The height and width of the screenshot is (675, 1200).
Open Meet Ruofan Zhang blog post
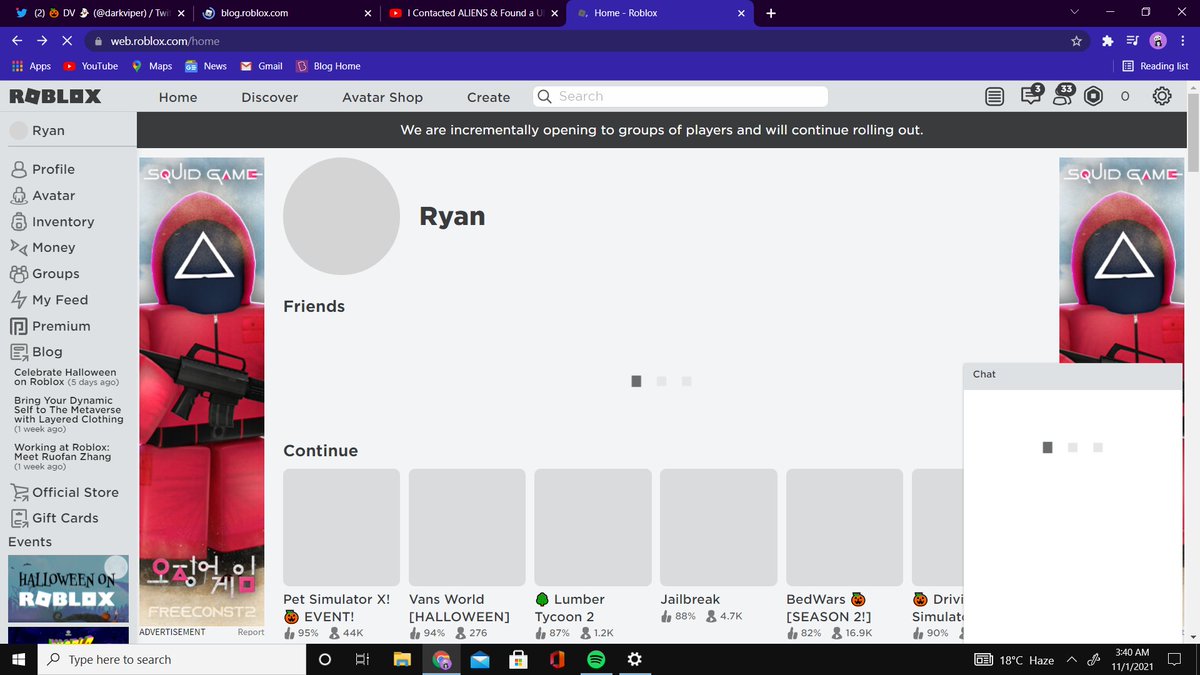pyautogui.click(x=62, y=456)
